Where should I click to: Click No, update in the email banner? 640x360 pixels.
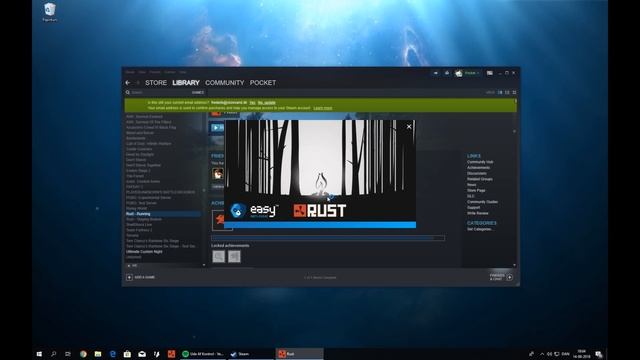click(x=267, y=102)
